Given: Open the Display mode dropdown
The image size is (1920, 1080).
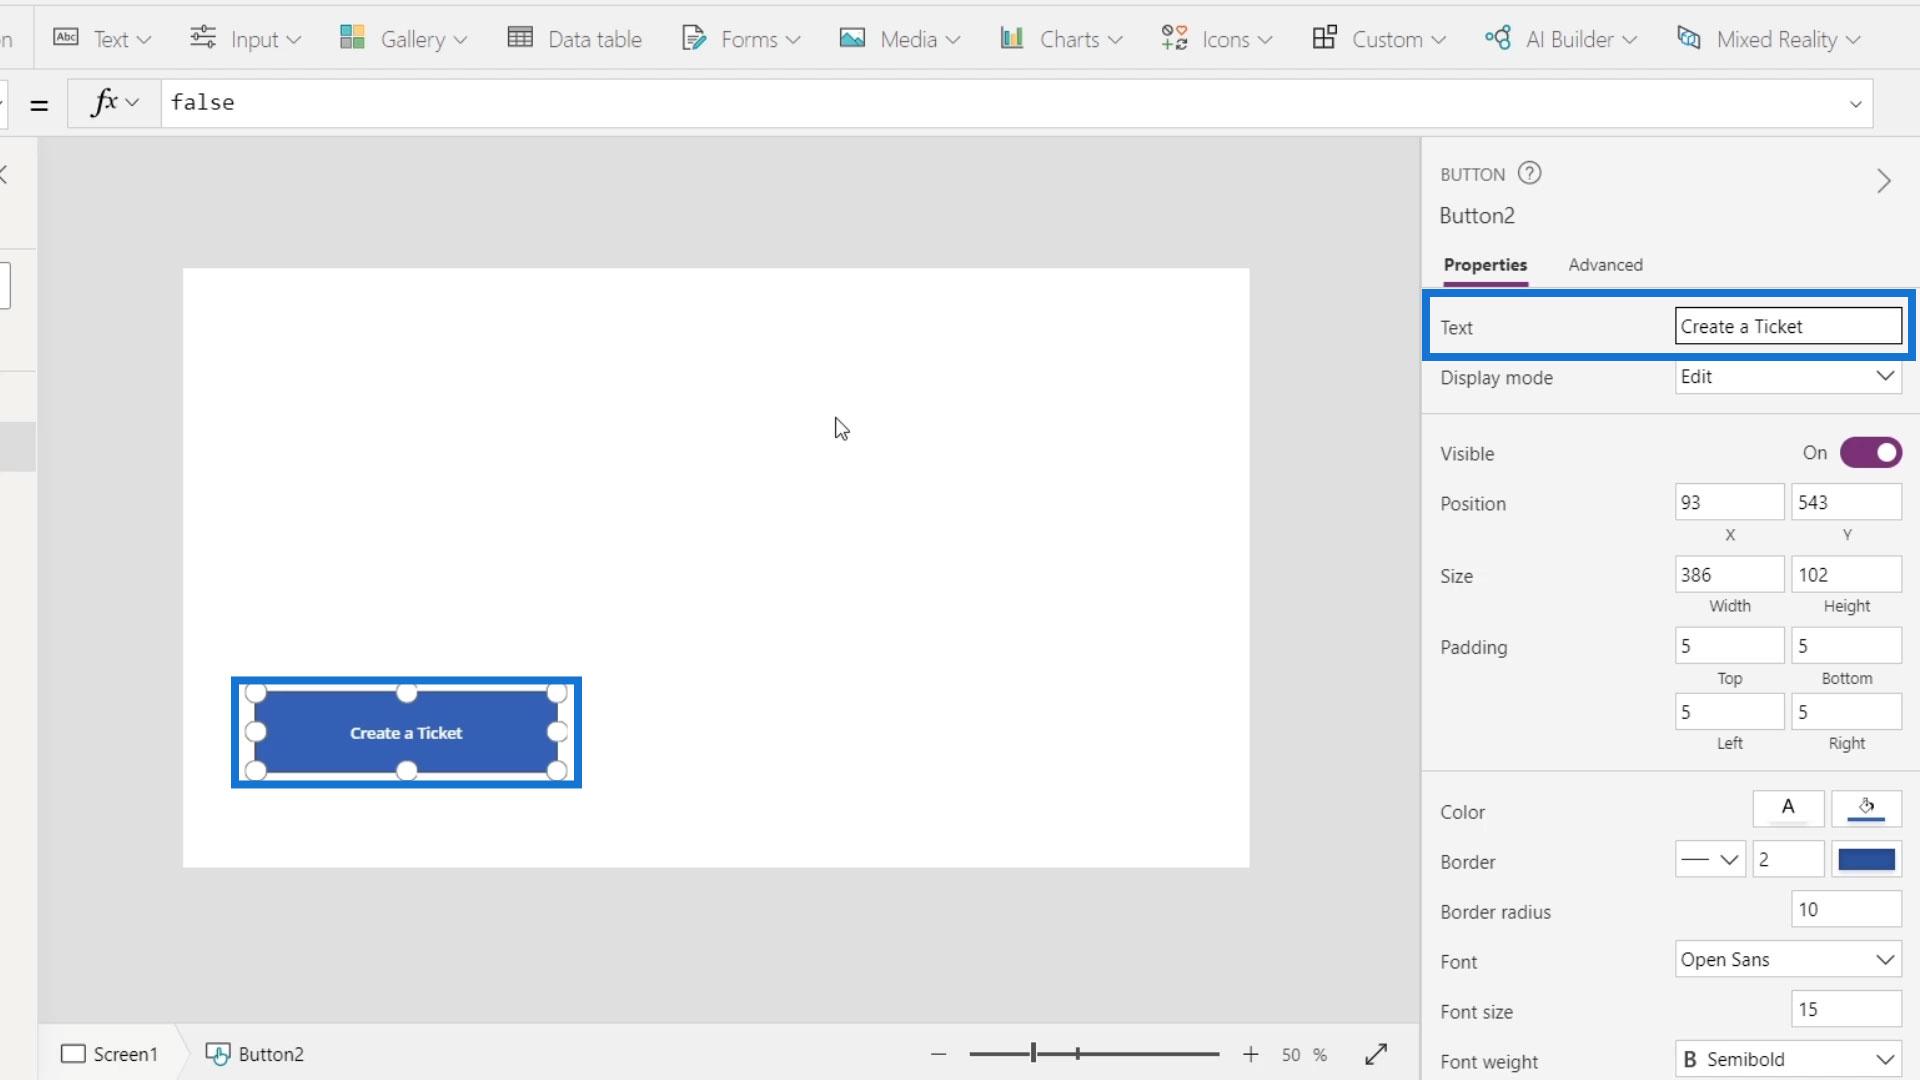Looking at the screenshot, I should point(1788,377).
